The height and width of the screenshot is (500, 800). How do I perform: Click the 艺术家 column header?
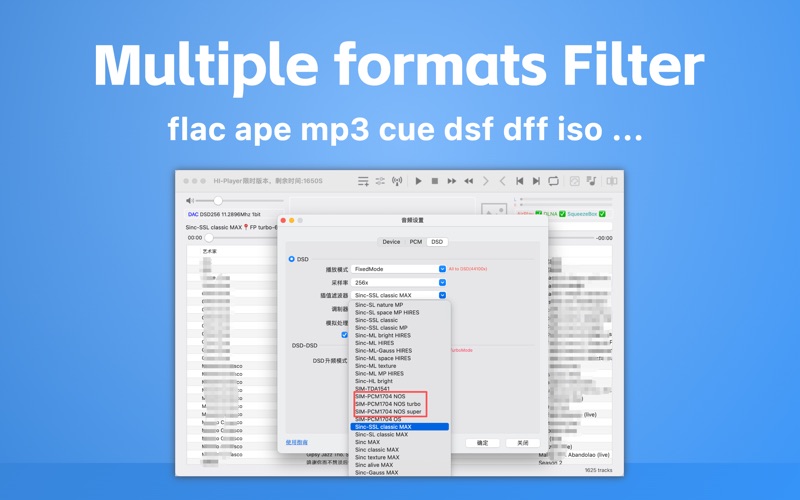209,251
